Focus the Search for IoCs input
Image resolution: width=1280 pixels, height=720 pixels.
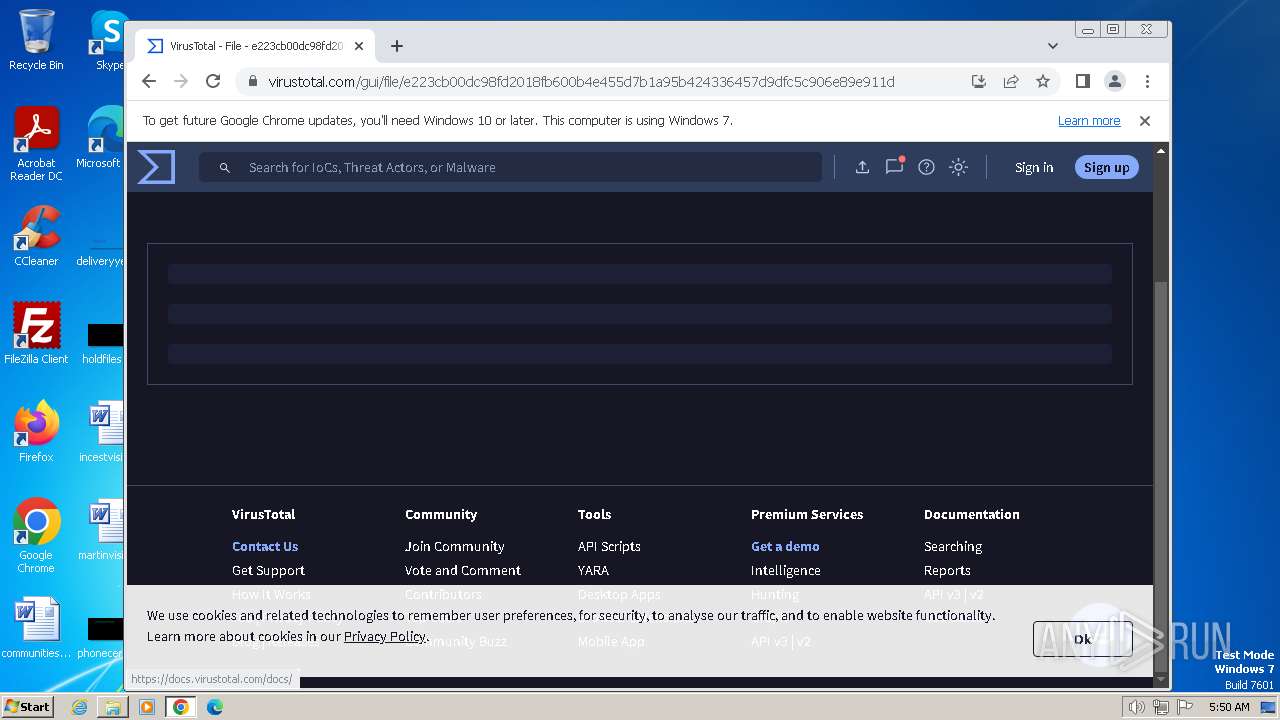tap(510, 168)
